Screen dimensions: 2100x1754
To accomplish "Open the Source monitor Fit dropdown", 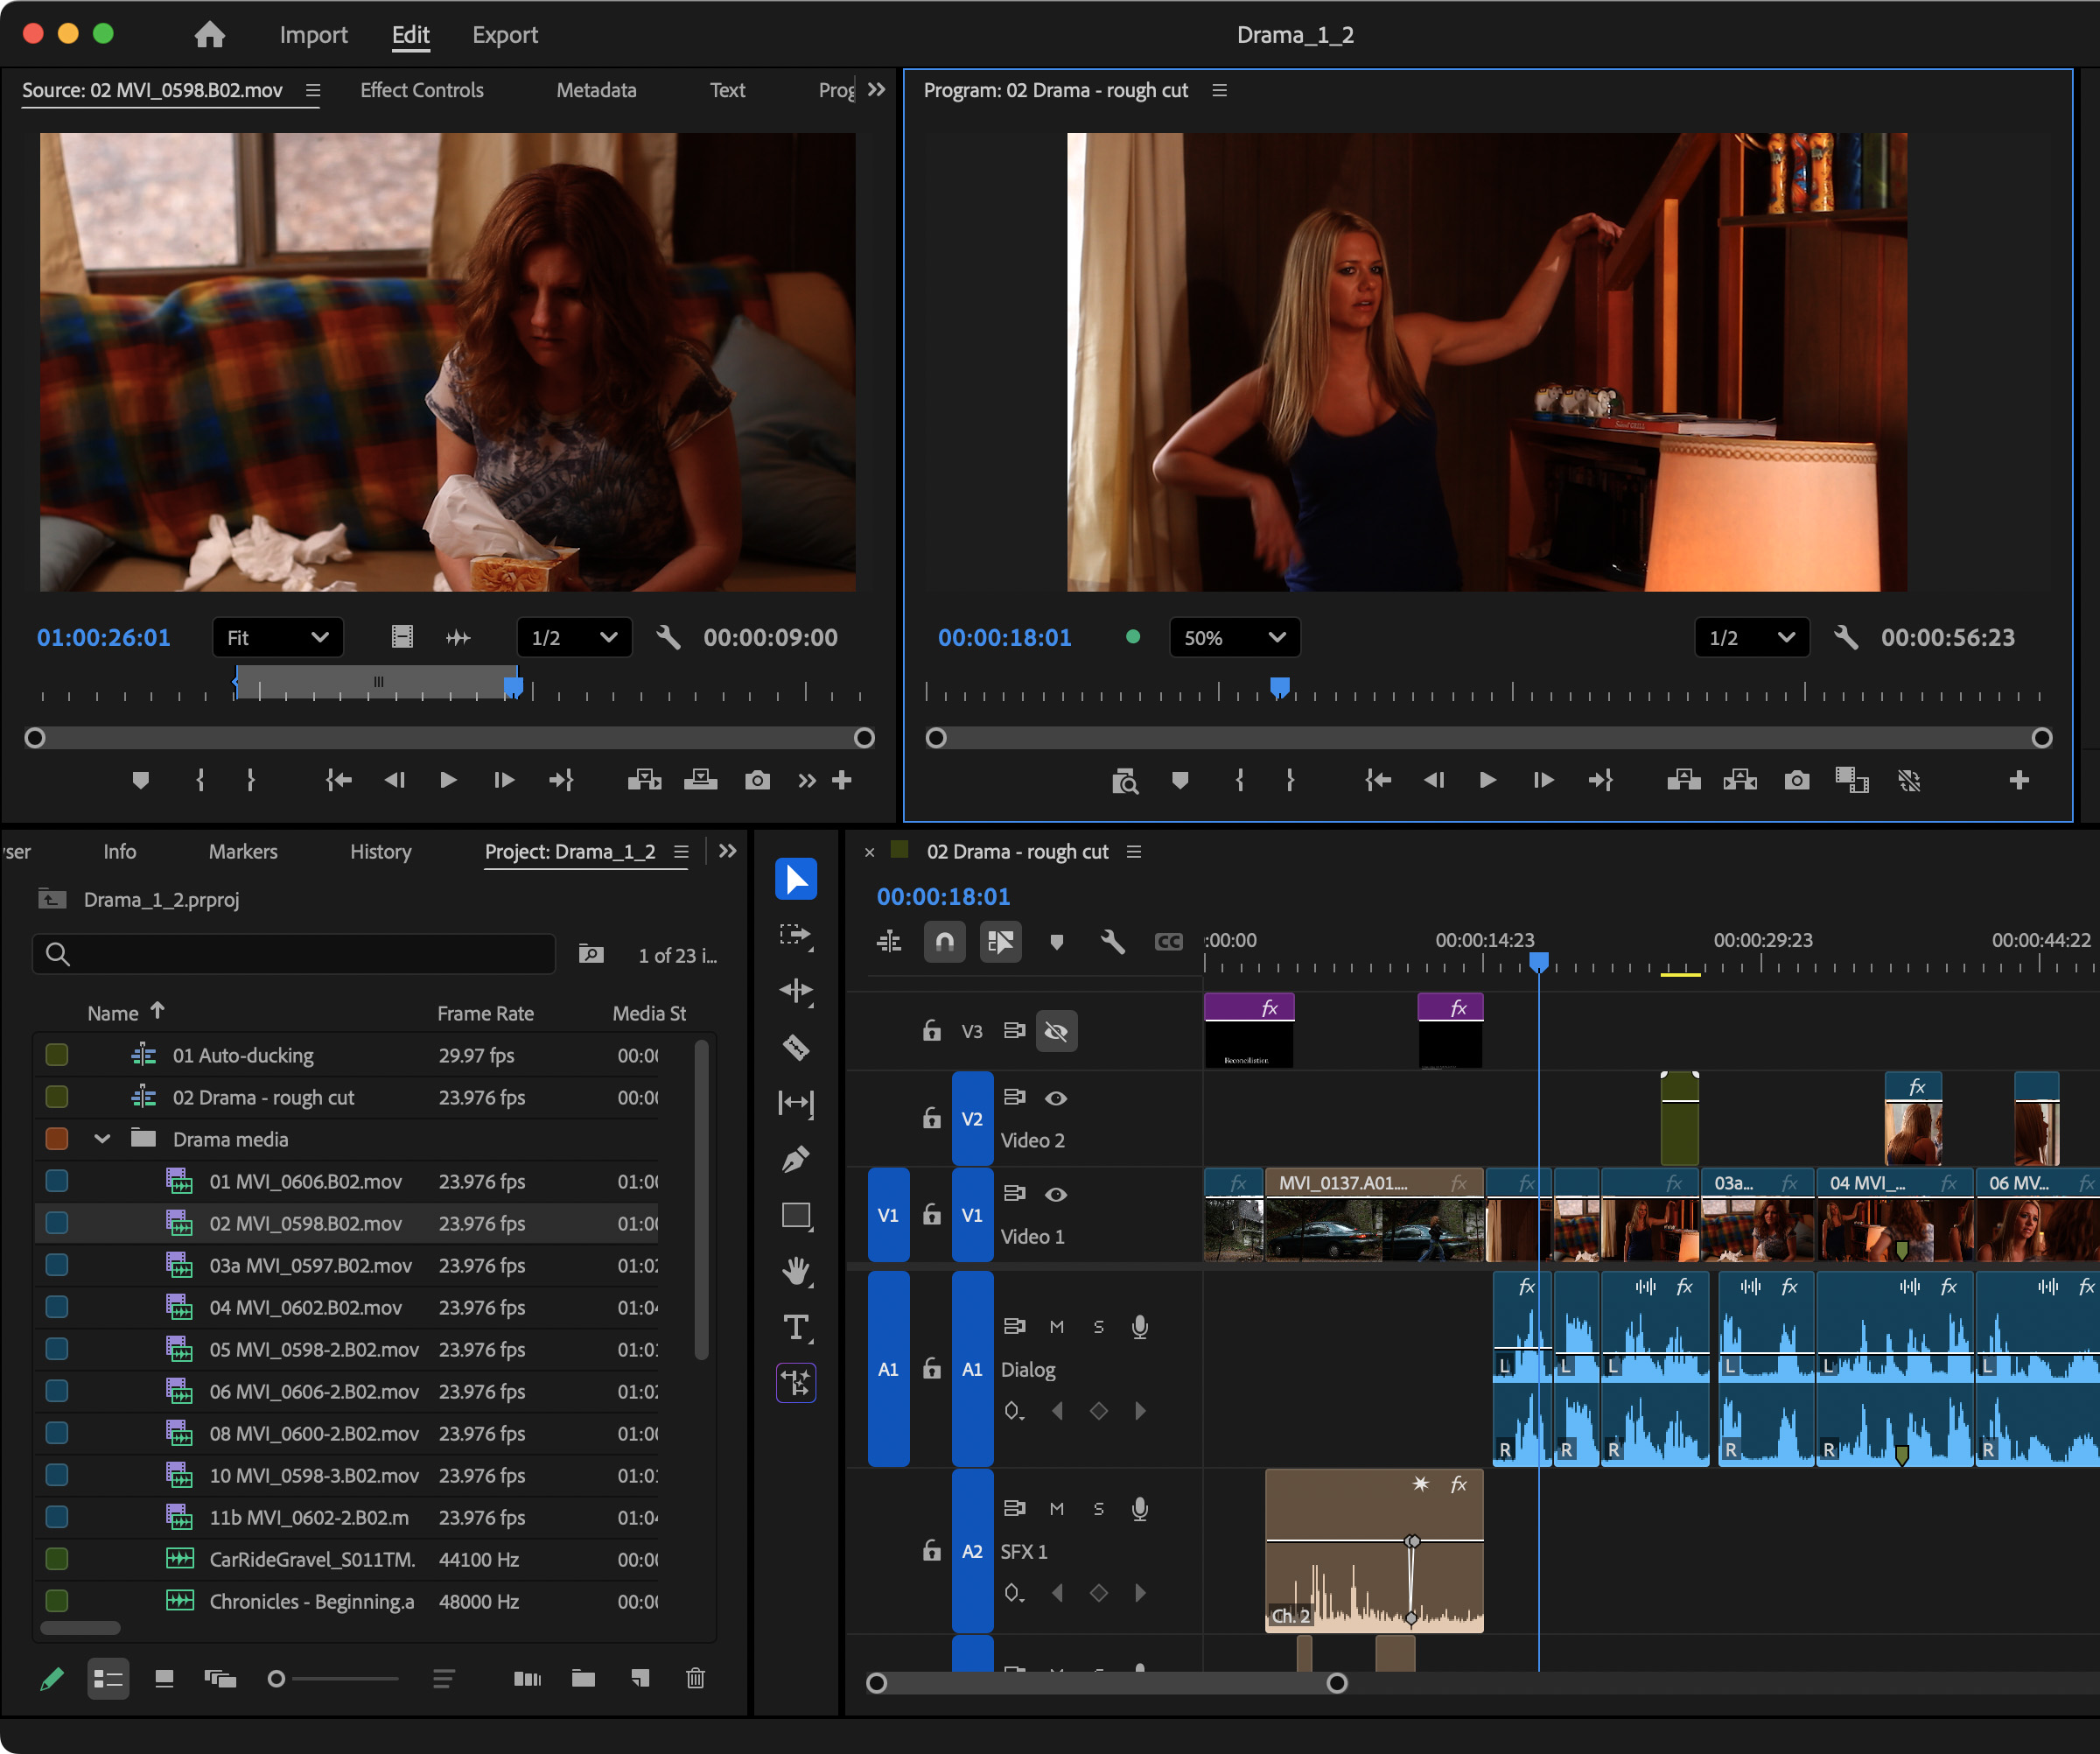I will point(277,638).
